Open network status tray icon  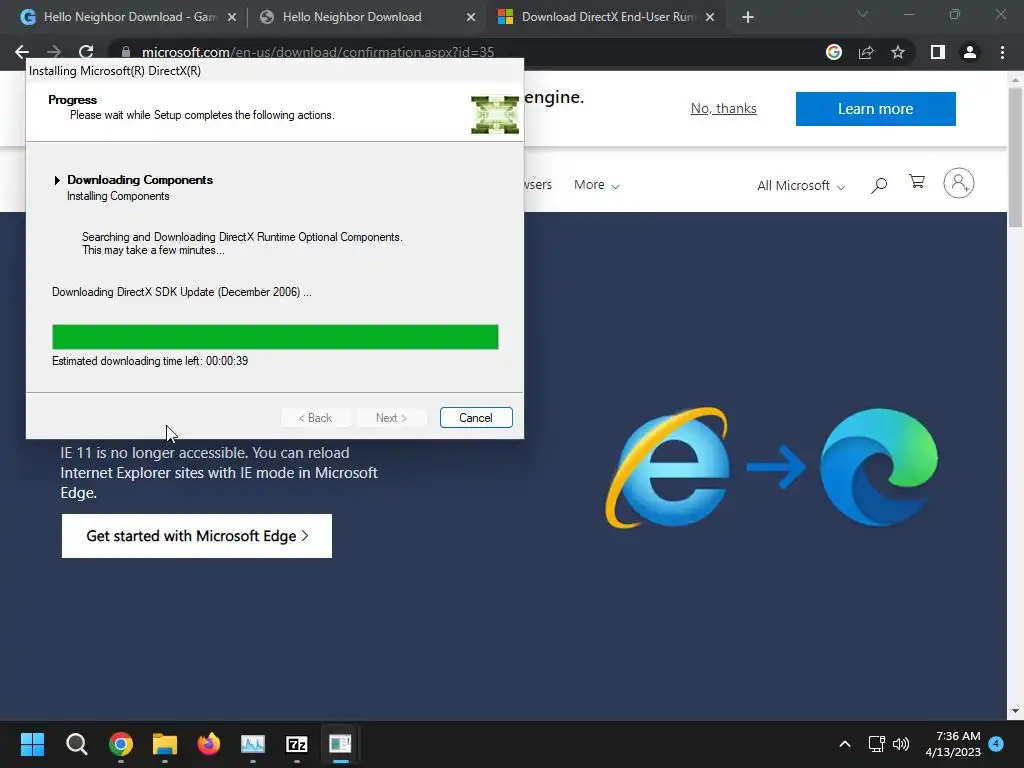click(876, 744)
